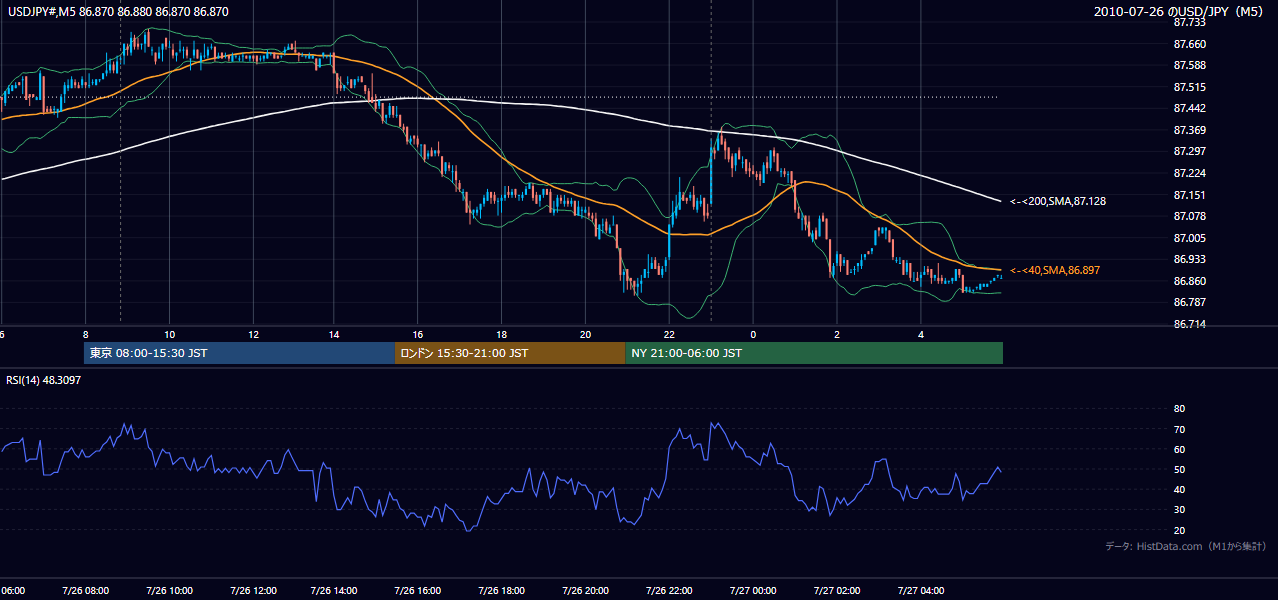
Task: Click the 7/26 16:00 time axis label
Action: click(418, 590)
